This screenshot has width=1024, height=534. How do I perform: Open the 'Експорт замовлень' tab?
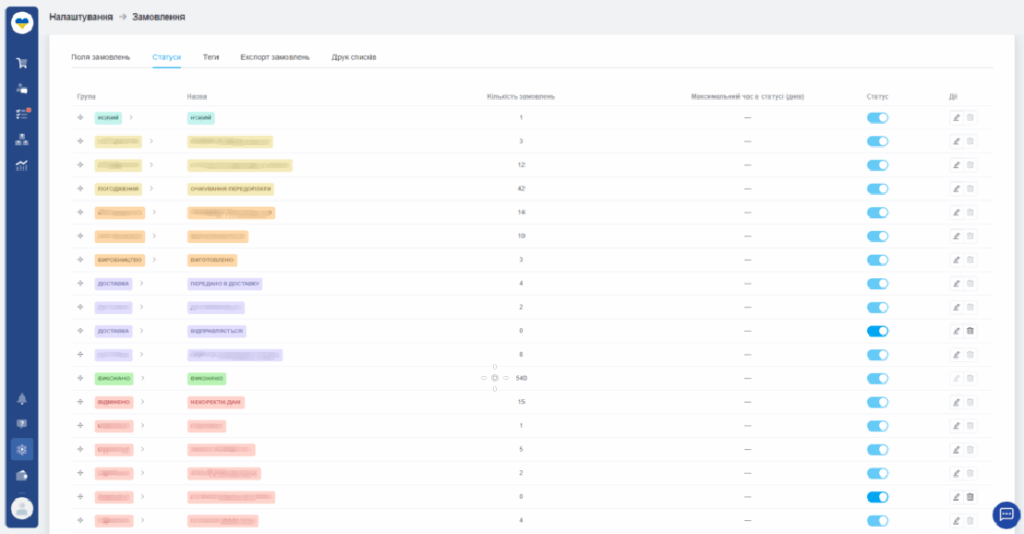tap(275, 57)
